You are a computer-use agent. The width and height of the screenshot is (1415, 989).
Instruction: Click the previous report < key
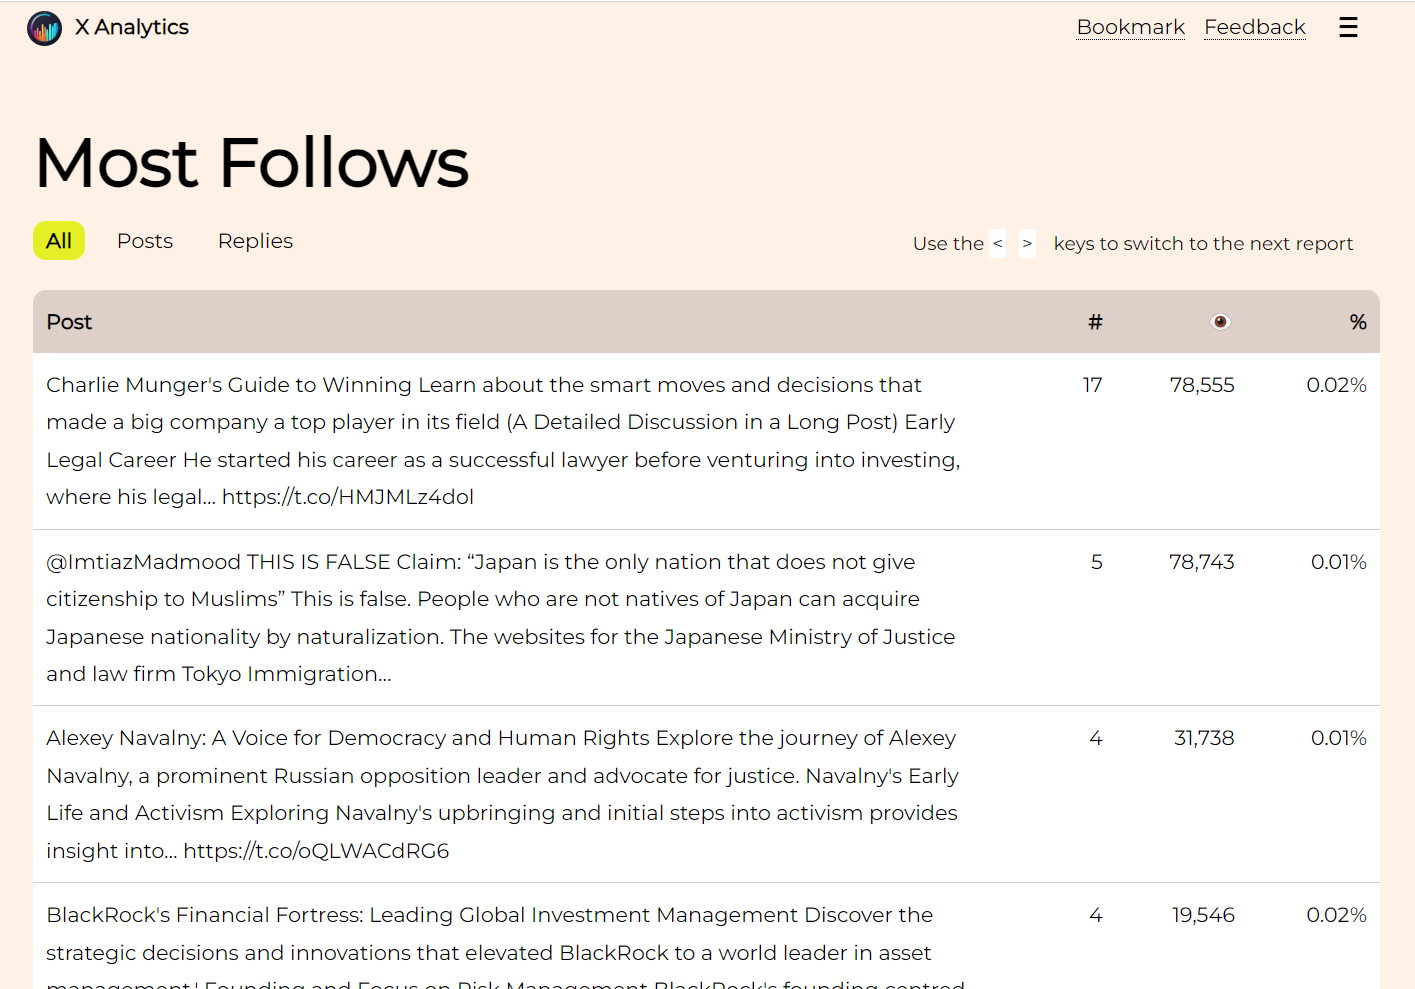[x=997, y=243]
